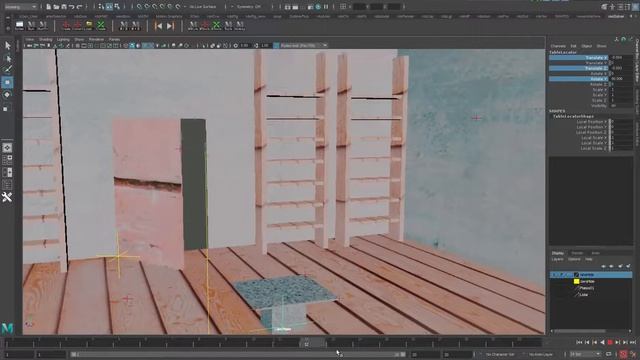This screenshot has width=640, height=360.
Task: Choose the Paint Selection brush tool
Action: click(x=7, y=69)
